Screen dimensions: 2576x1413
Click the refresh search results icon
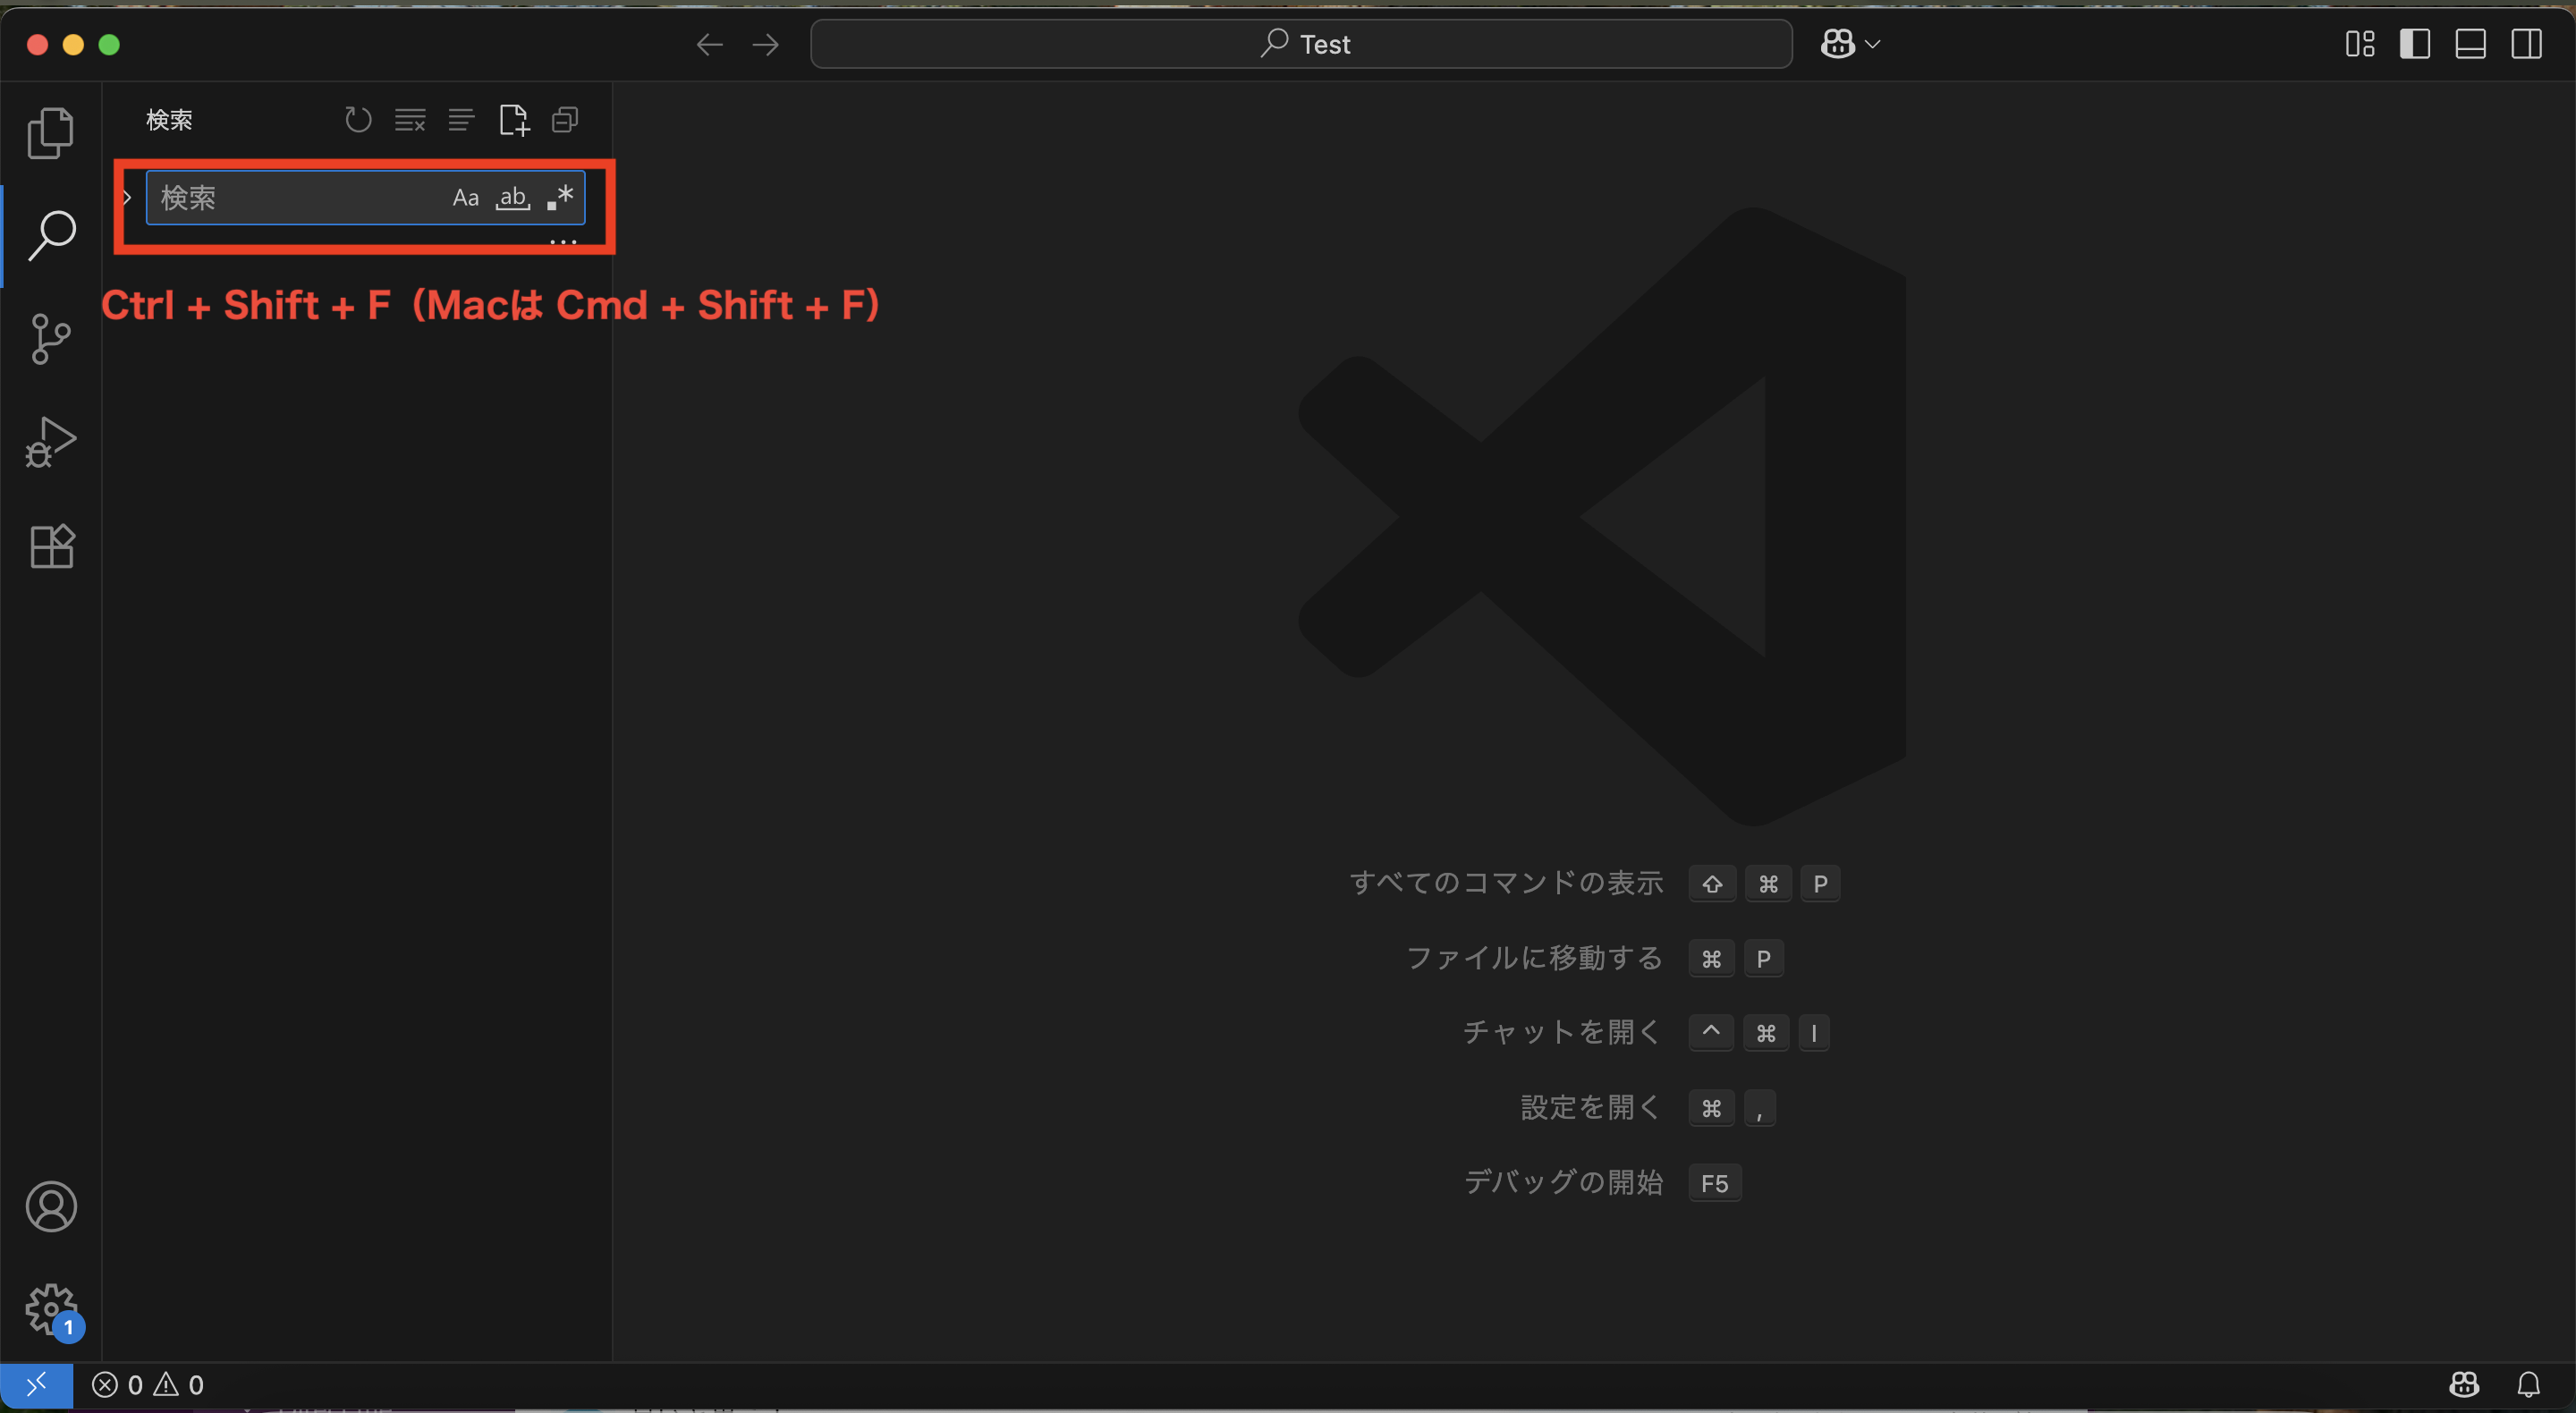tap(358, 120)
